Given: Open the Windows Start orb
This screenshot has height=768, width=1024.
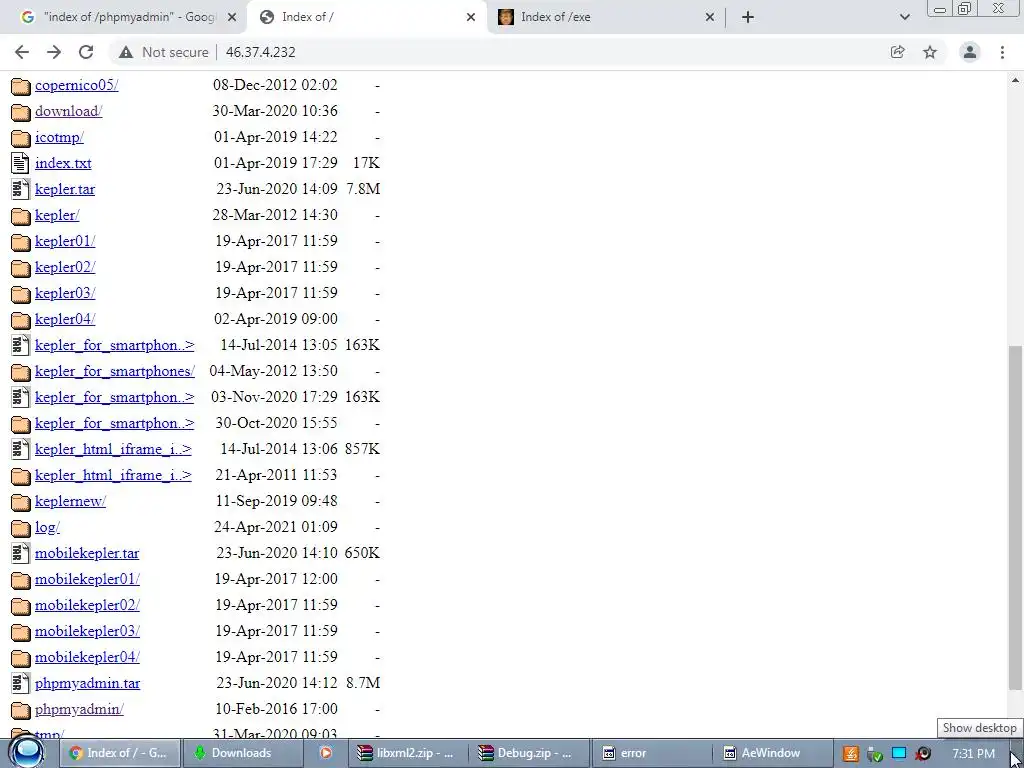Looking at the screenshot, I should pyautogui.click(x=27, y=753).
